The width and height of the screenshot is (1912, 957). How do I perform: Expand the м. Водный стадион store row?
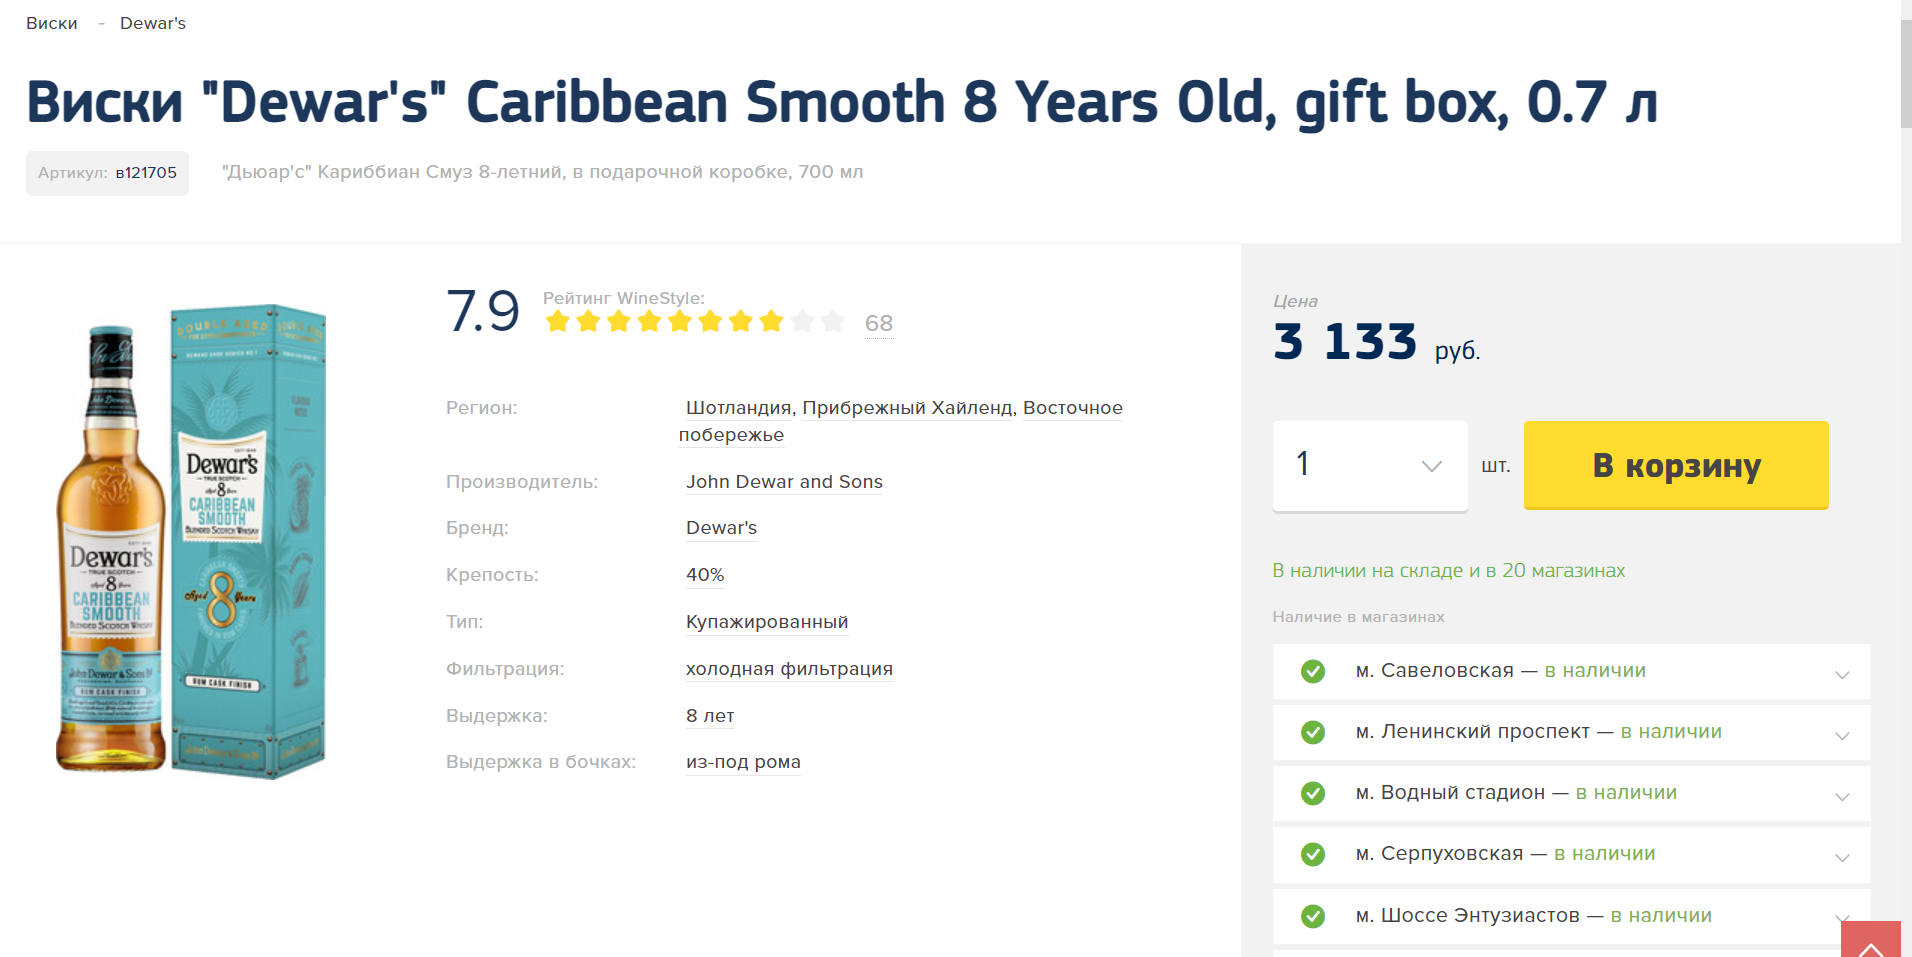click(1842, 796)
